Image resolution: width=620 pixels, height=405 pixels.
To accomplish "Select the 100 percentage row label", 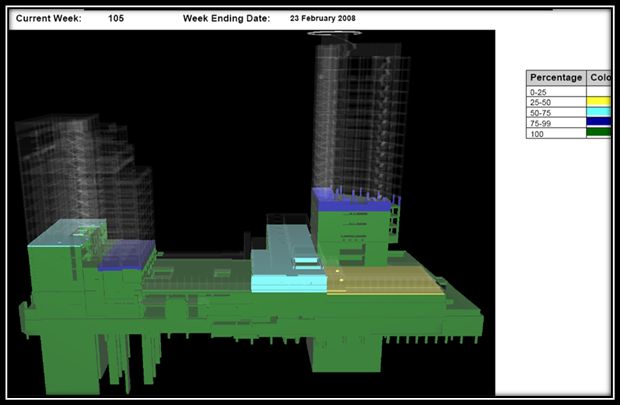I will click(537, 131).
